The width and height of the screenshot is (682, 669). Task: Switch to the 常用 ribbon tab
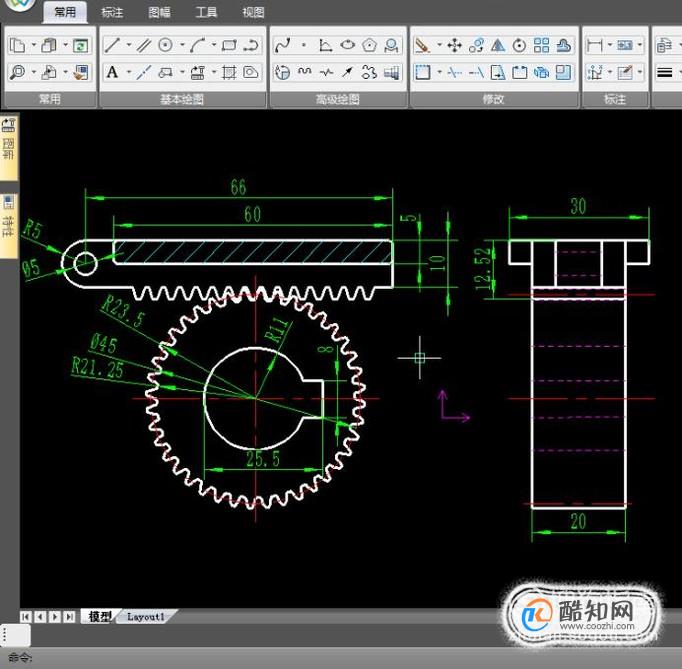(x=65, y=12)
